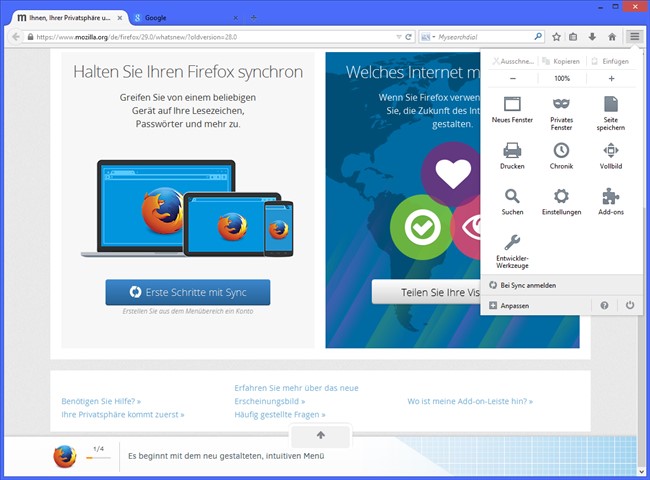This screenshot has height=480, width=650.
Task: Open the Neues Fenster menu item
Action: [512, 109]
